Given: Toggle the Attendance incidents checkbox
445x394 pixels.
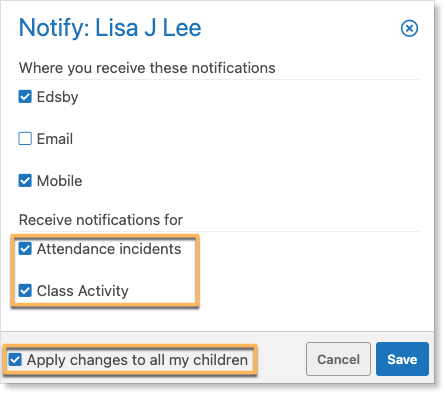Looking at the screenshot, I should pos(25,249).
